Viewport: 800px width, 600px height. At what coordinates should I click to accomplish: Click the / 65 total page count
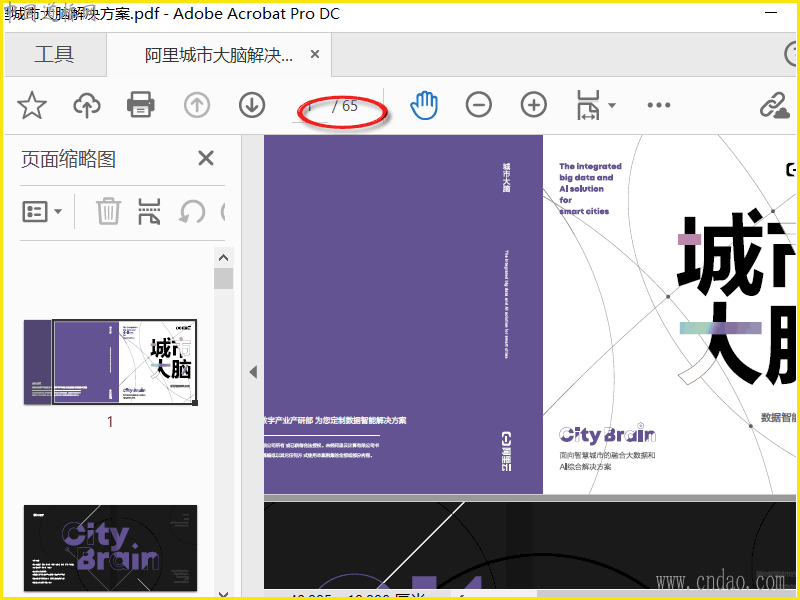[x=345, y=106]
